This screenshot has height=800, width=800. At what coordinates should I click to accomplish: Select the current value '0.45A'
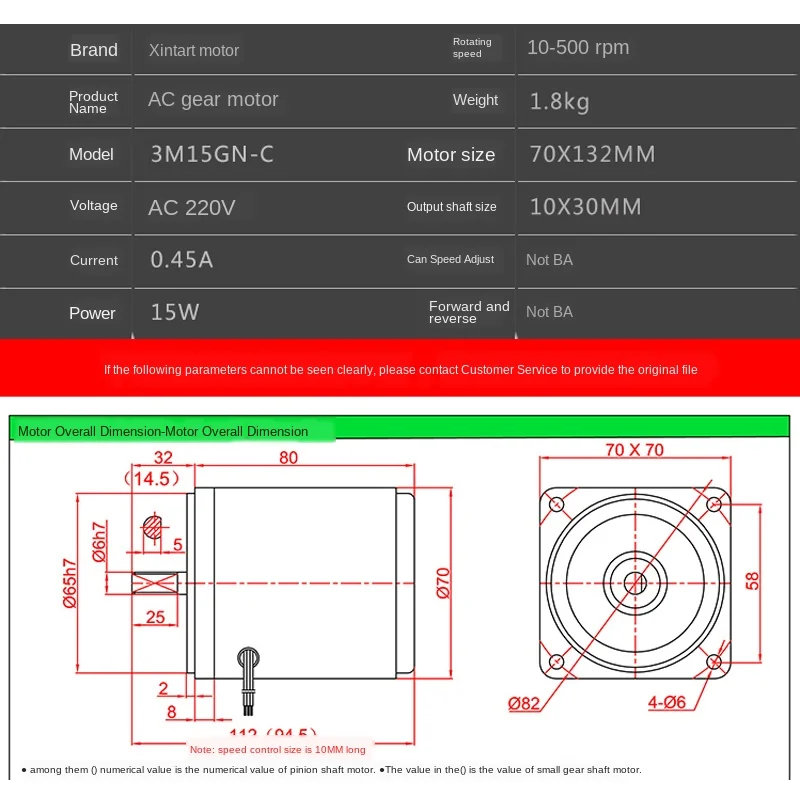[x=182, y=260]
